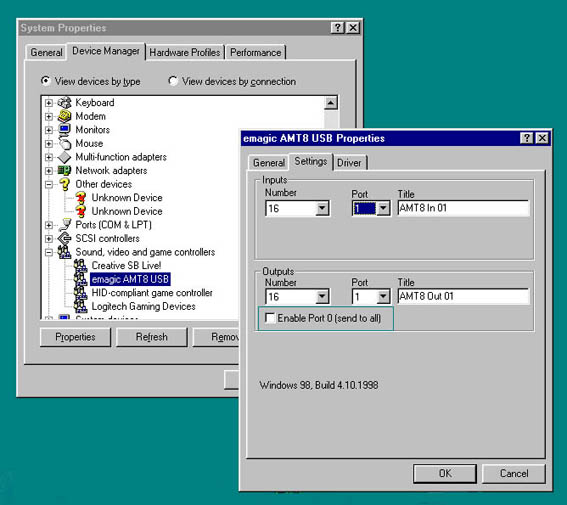567x505 pixels.
Task: Expand the Keyboard tree node
Action: 49,103
